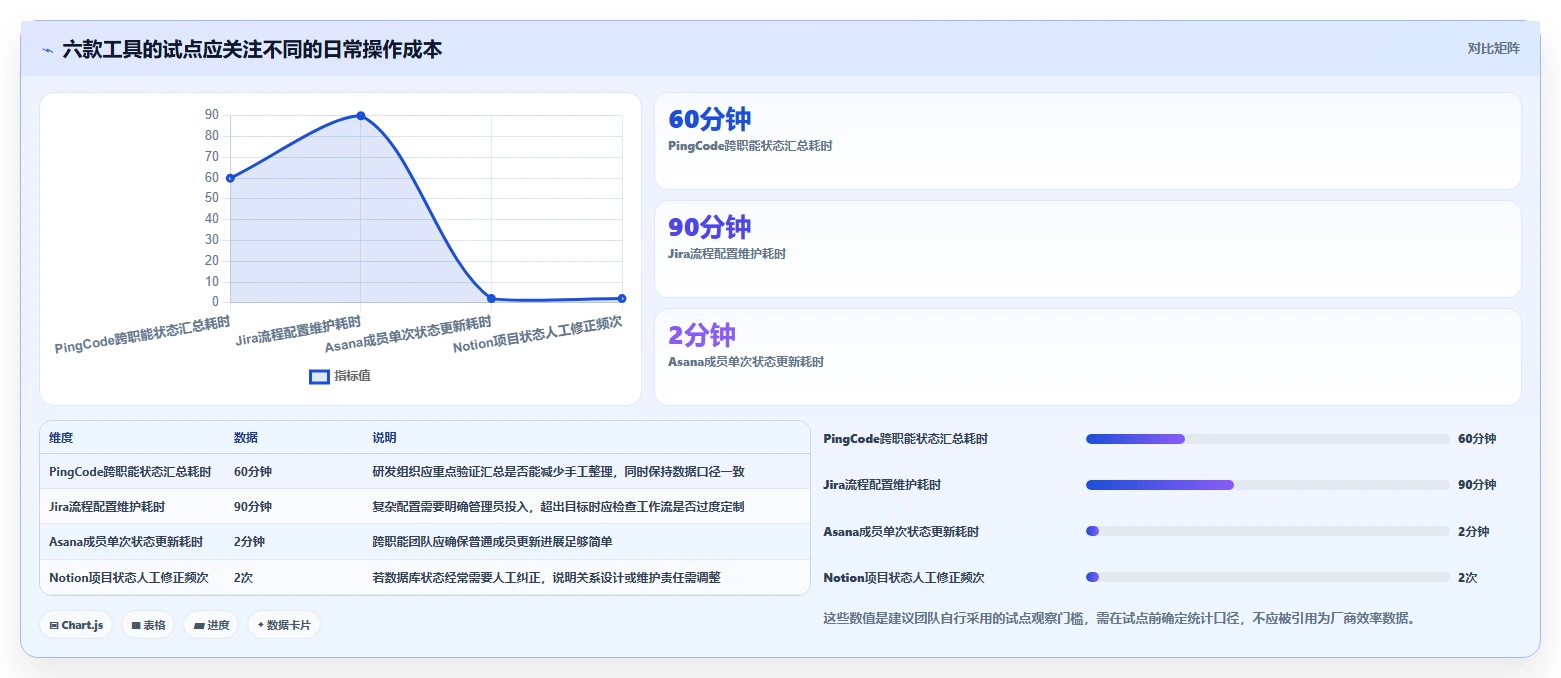Viewport: 1561px width, 678px height.
Task: Click the Notion项目状态人工修正频次 progress bar
Action: coord(1268,577)
